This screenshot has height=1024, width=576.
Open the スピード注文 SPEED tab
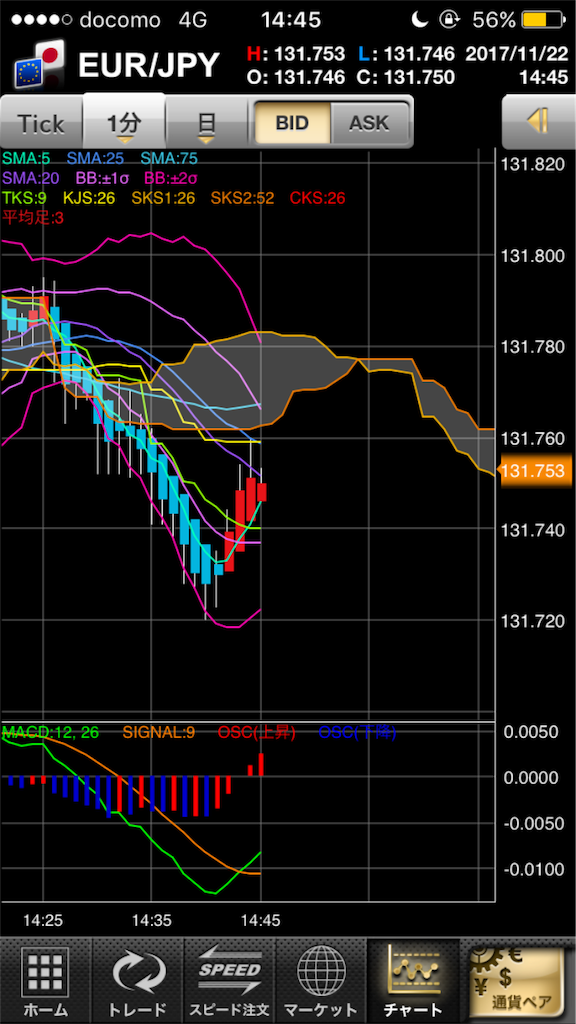click(x=230, y=982)
